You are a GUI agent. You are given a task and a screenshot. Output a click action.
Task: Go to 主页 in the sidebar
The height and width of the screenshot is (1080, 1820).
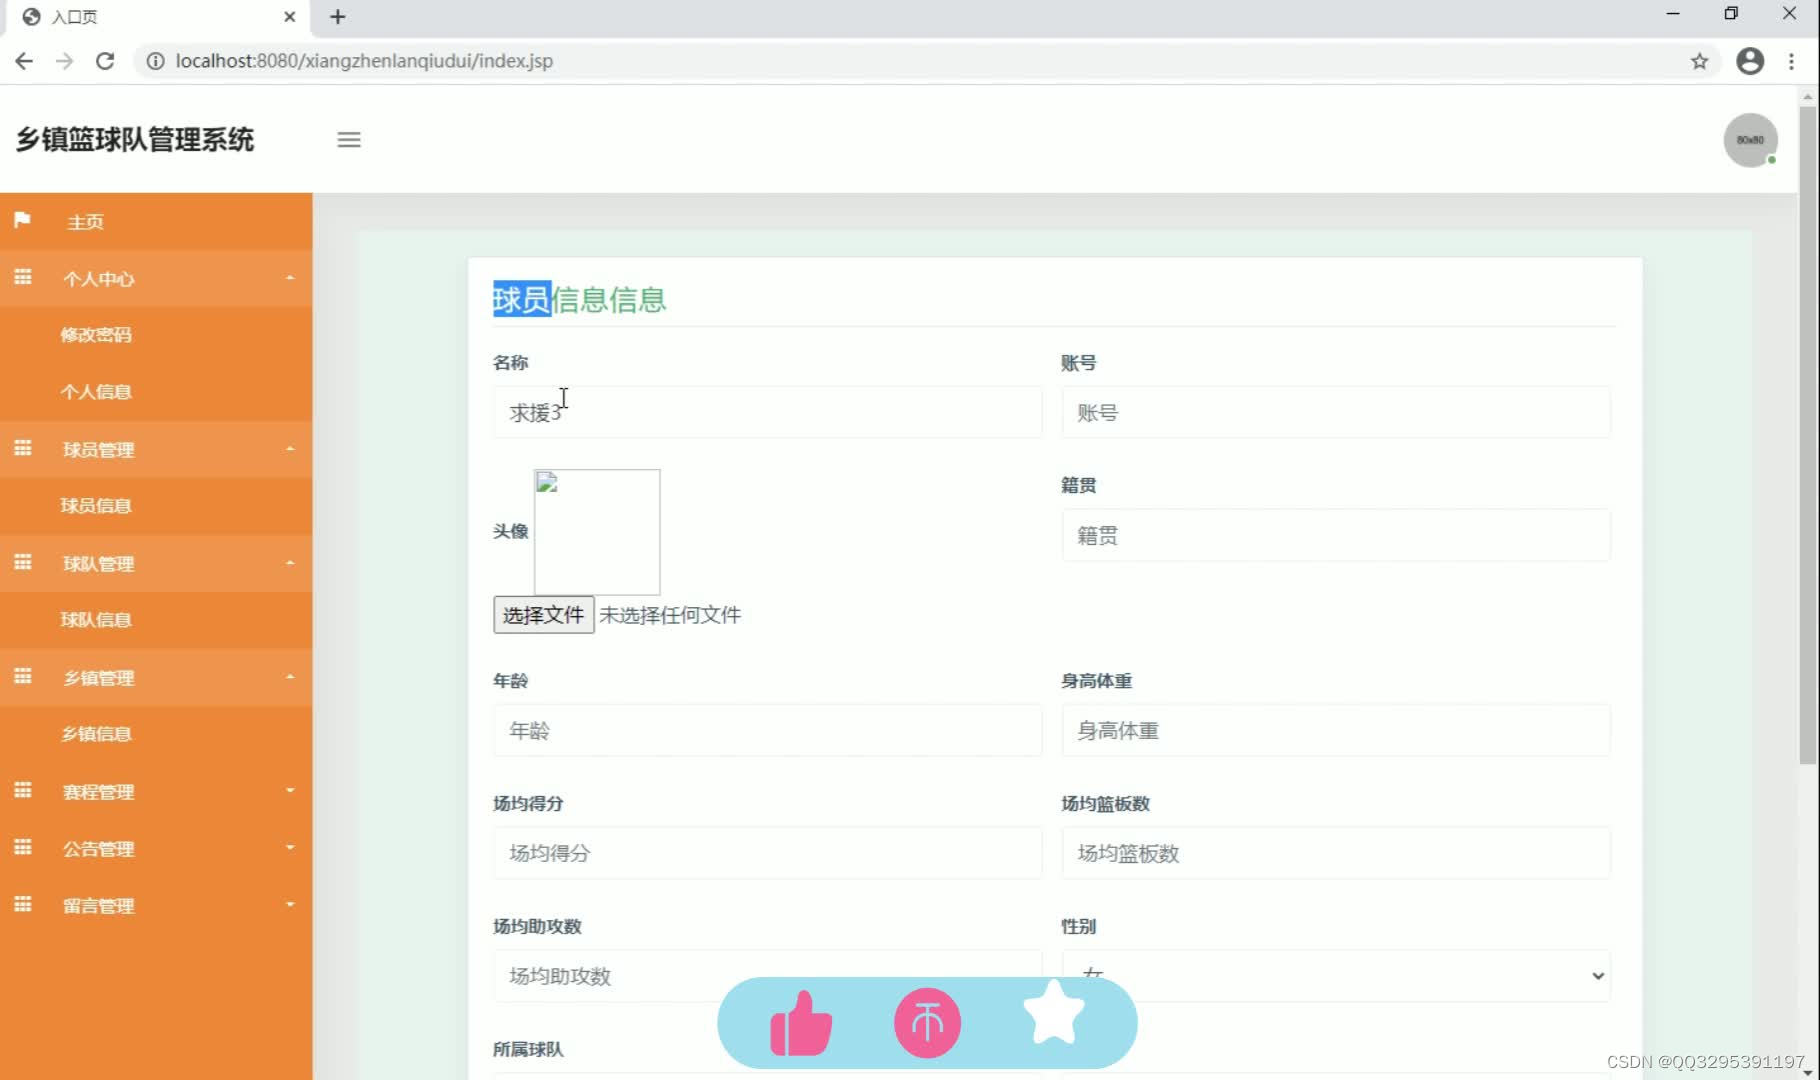(85, 222)
